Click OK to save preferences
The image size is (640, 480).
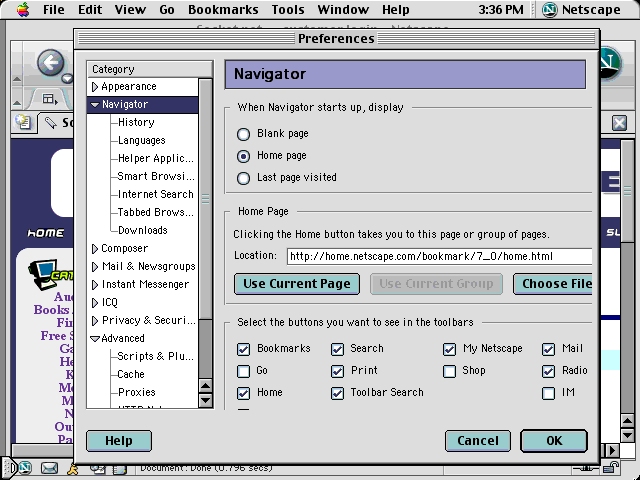click(554, 441)
